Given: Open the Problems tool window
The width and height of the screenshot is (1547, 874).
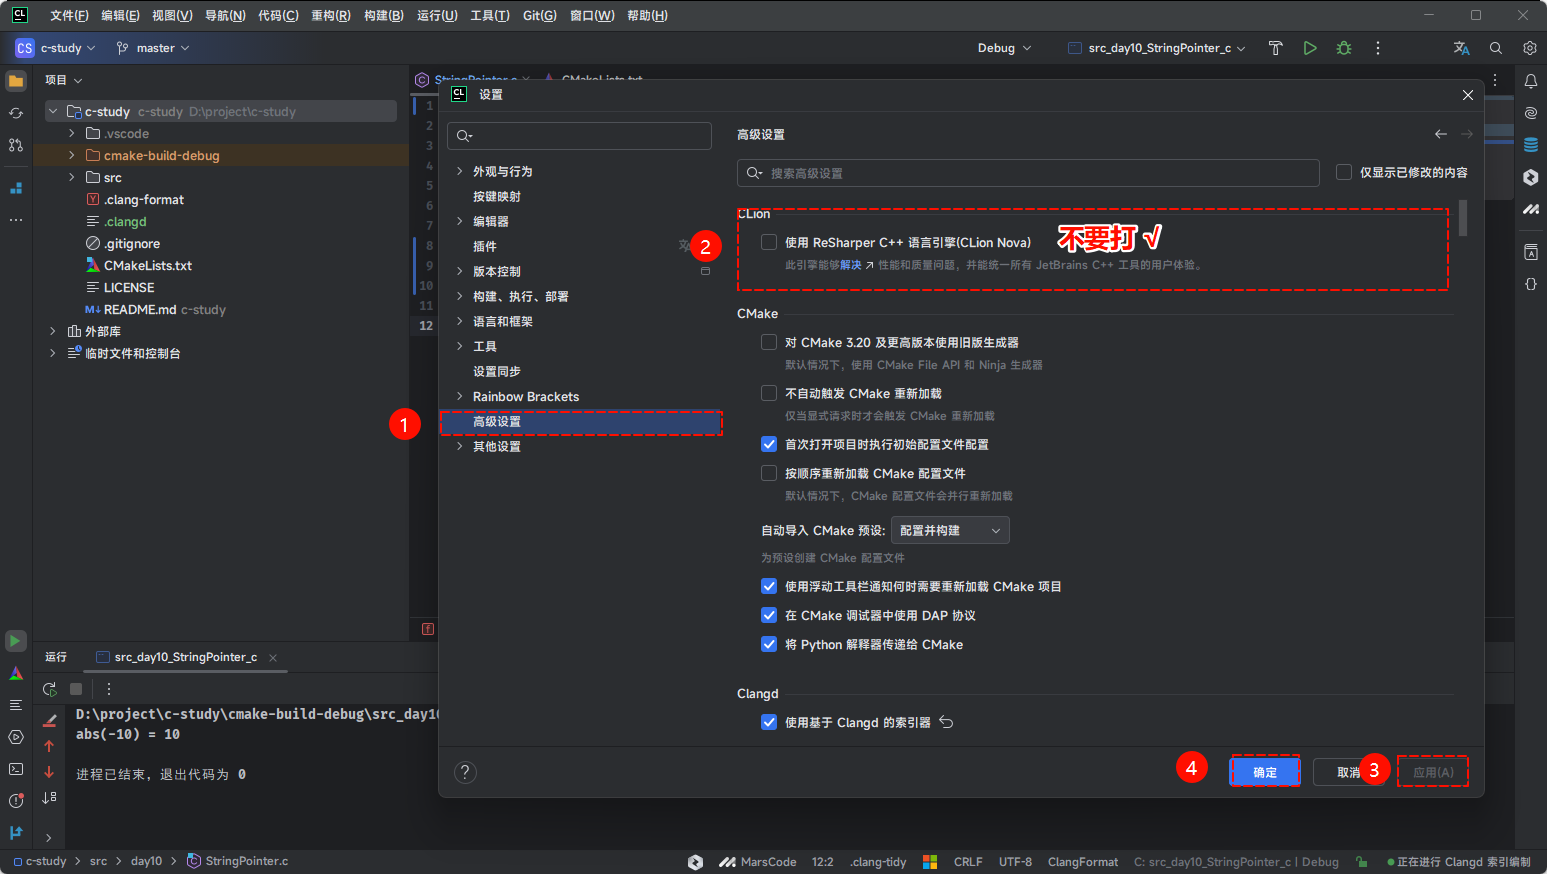Looking at the screenshot, I should [x=15, y=798].
